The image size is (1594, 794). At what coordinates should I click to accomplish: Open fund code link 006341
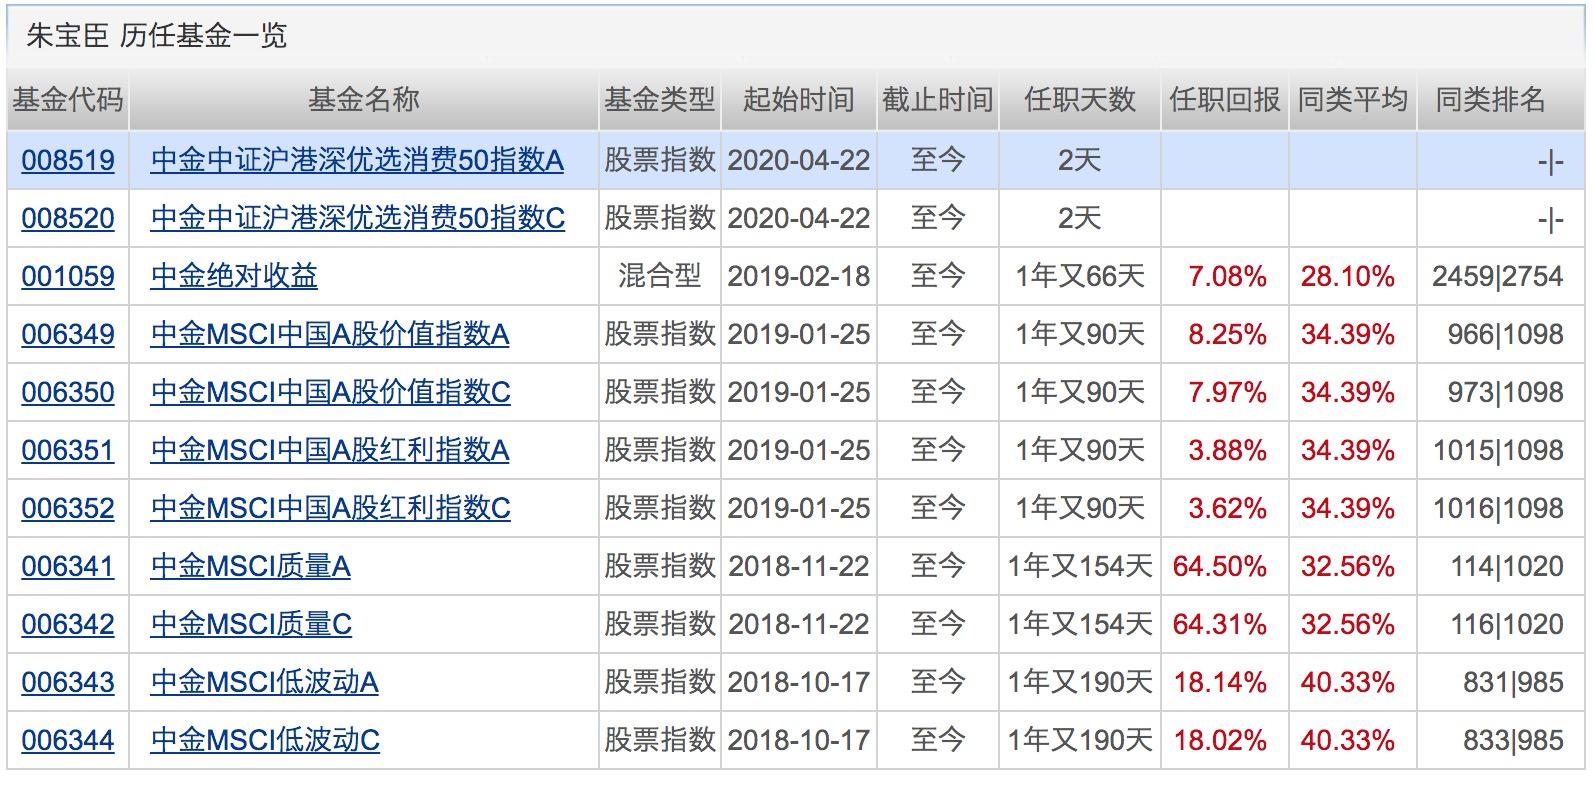pos(68,566)
